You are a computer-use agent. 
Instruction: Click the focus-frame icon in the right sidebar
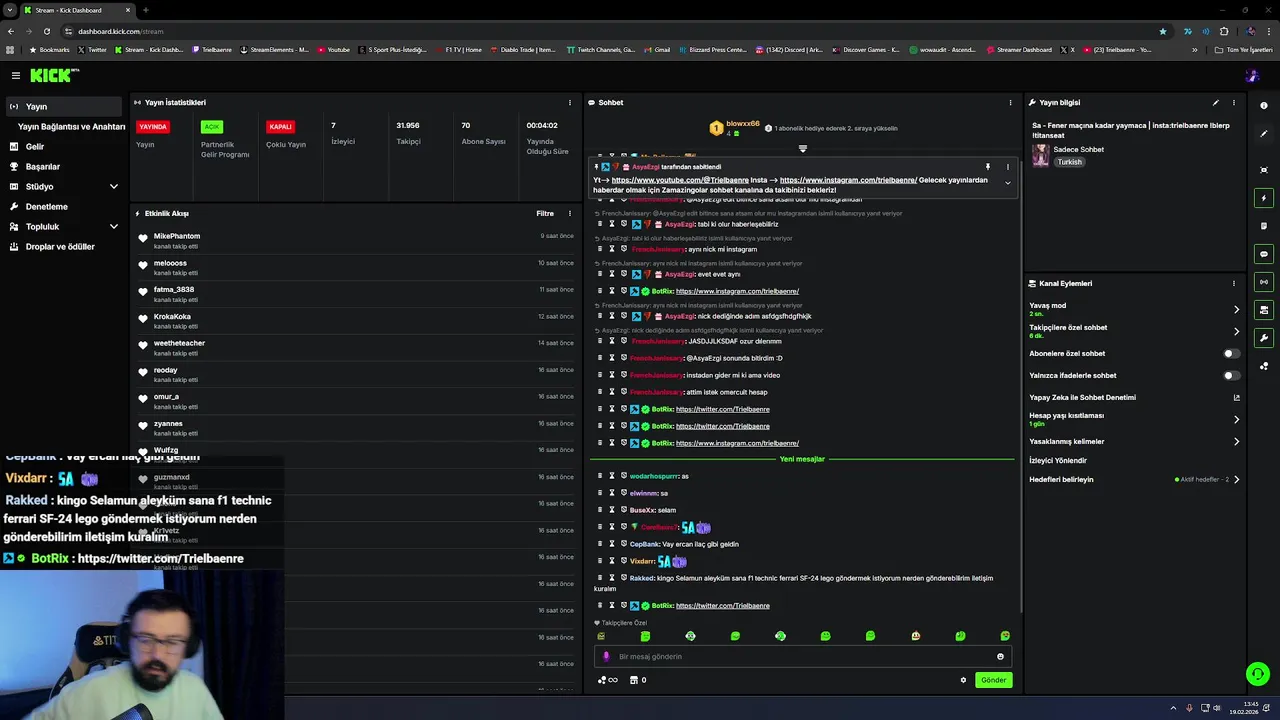click(1264, 170)
